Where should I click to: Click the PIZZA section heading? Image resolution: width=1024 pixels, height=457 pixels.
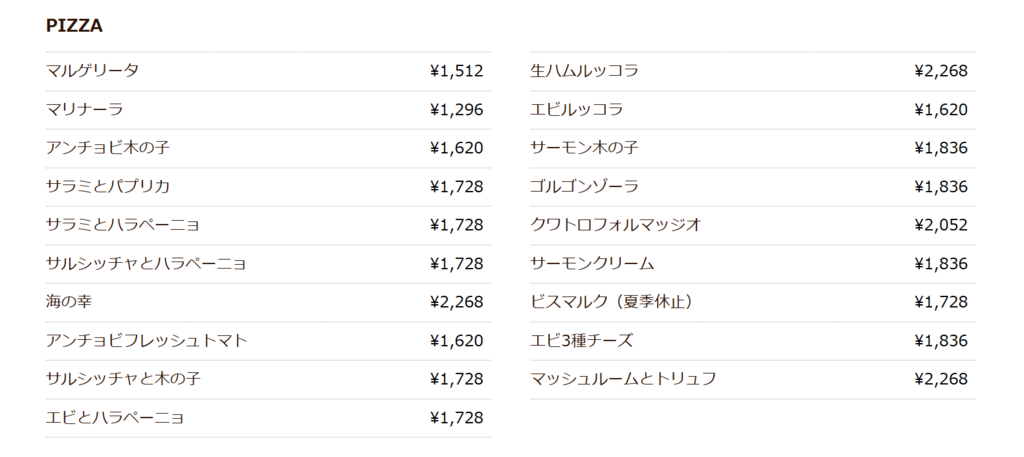(x=74, y=26)
